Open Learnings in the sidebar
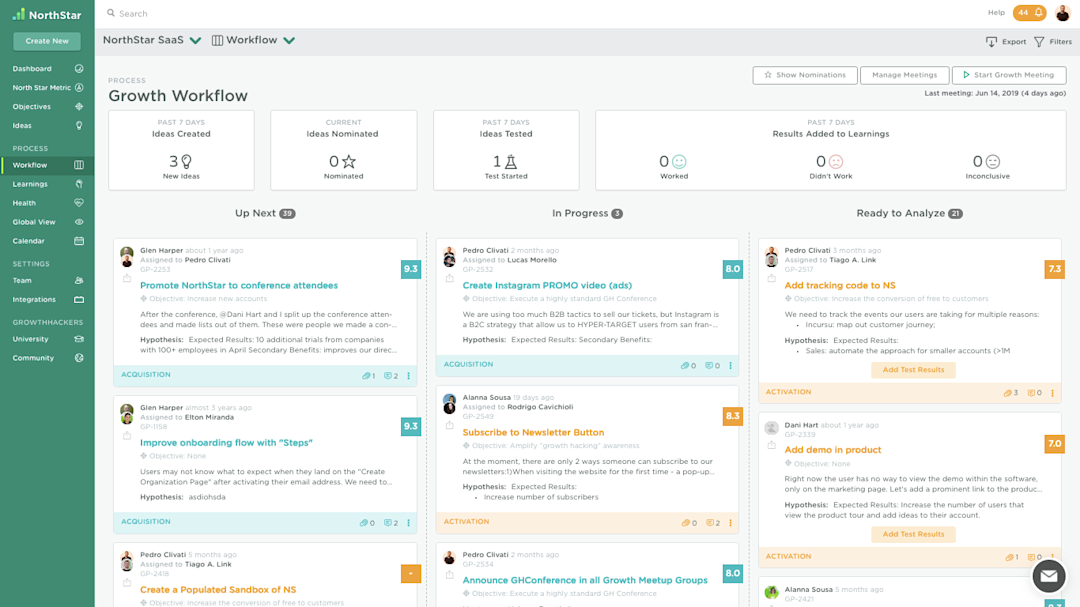The width and height of the screenshot is (1080, 607). pyautogui.click(x=48, y=184)
